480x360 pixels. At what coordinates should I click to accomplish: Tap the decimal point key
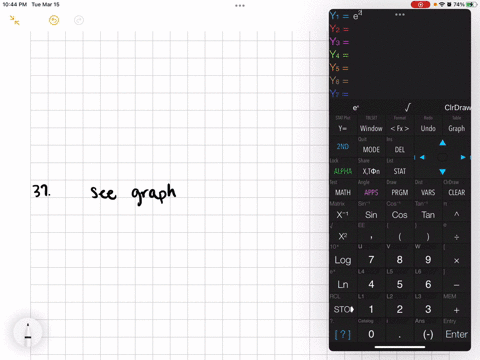pos(400,334)
